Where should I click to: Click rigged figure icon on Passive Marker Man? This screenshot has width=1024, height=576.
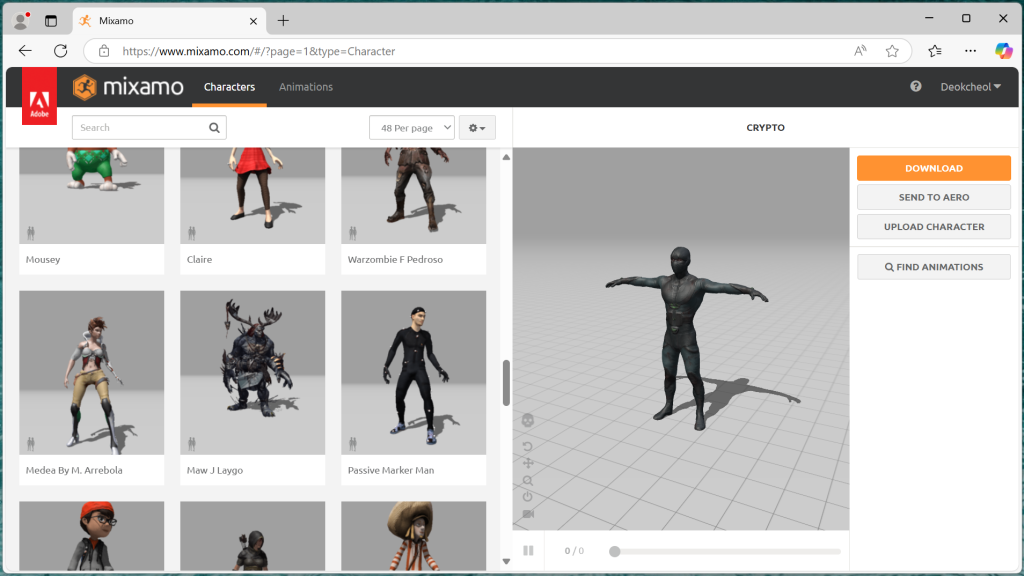(353, 444)
